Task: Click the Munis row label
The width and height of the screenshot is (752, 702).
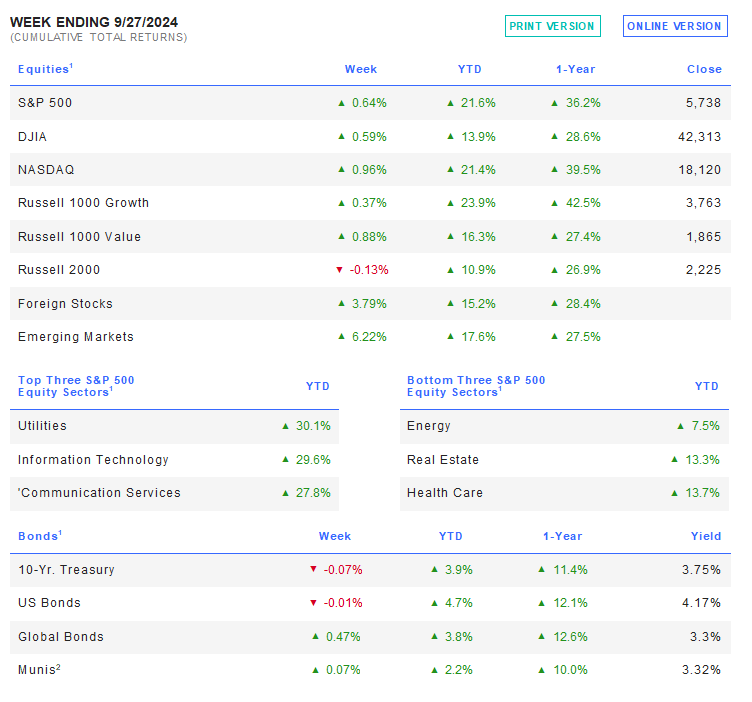Action: 39,669
